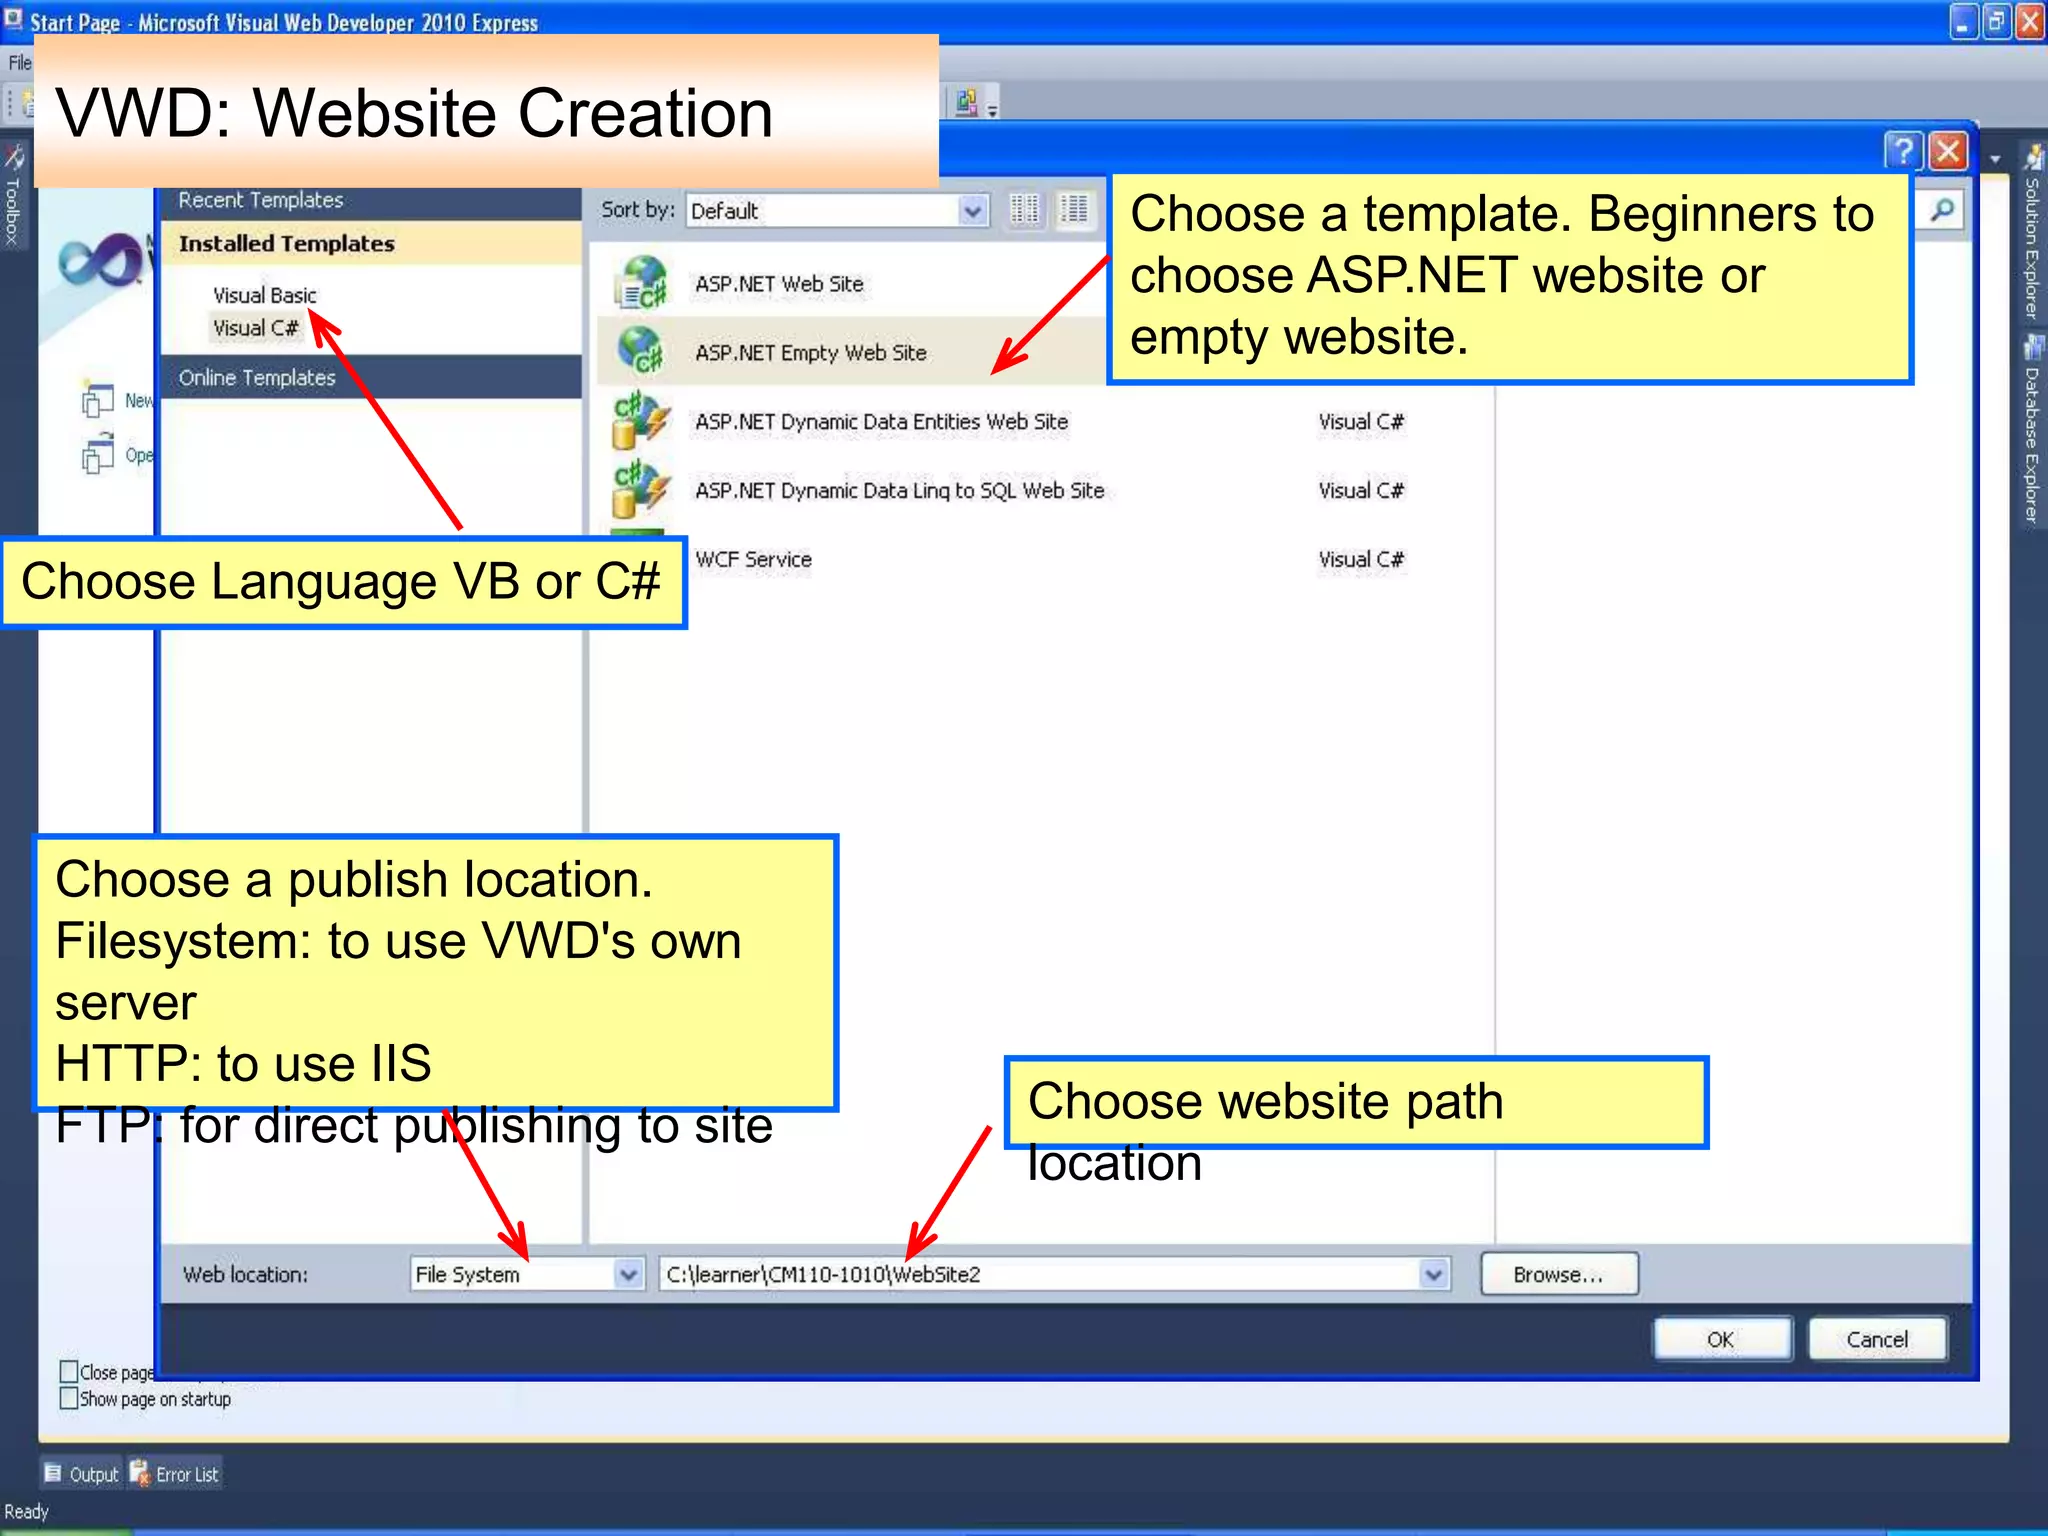This screenshot has width=2048, height=1536.
Task: Expand the website path dropdown arrow
Action: 1433,1274
